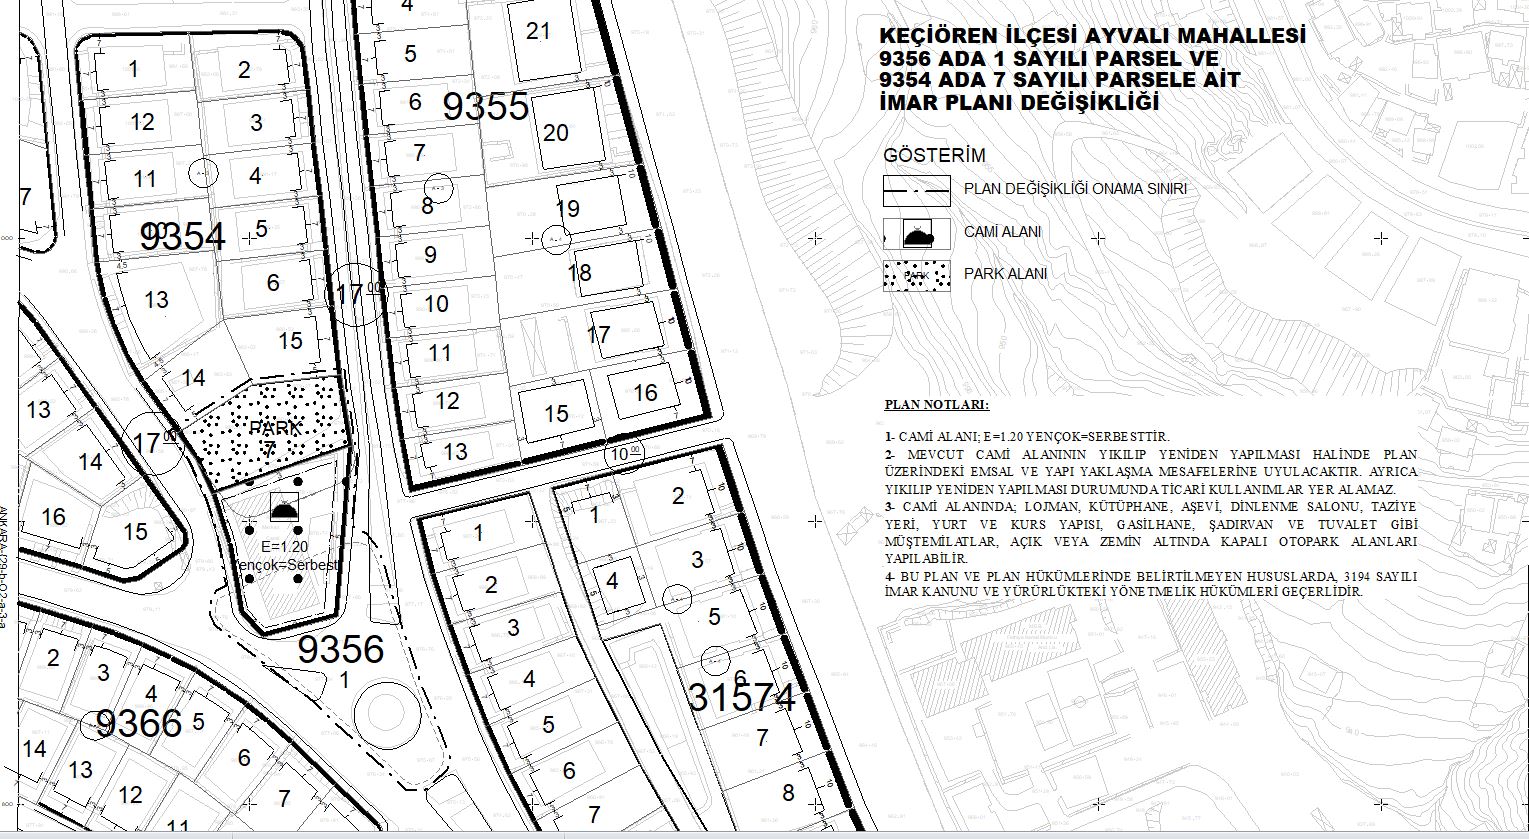This screenshot has width=1529, height=839.
Task: Click parcel number 21 in block 9355
Action: coord(538,31)
